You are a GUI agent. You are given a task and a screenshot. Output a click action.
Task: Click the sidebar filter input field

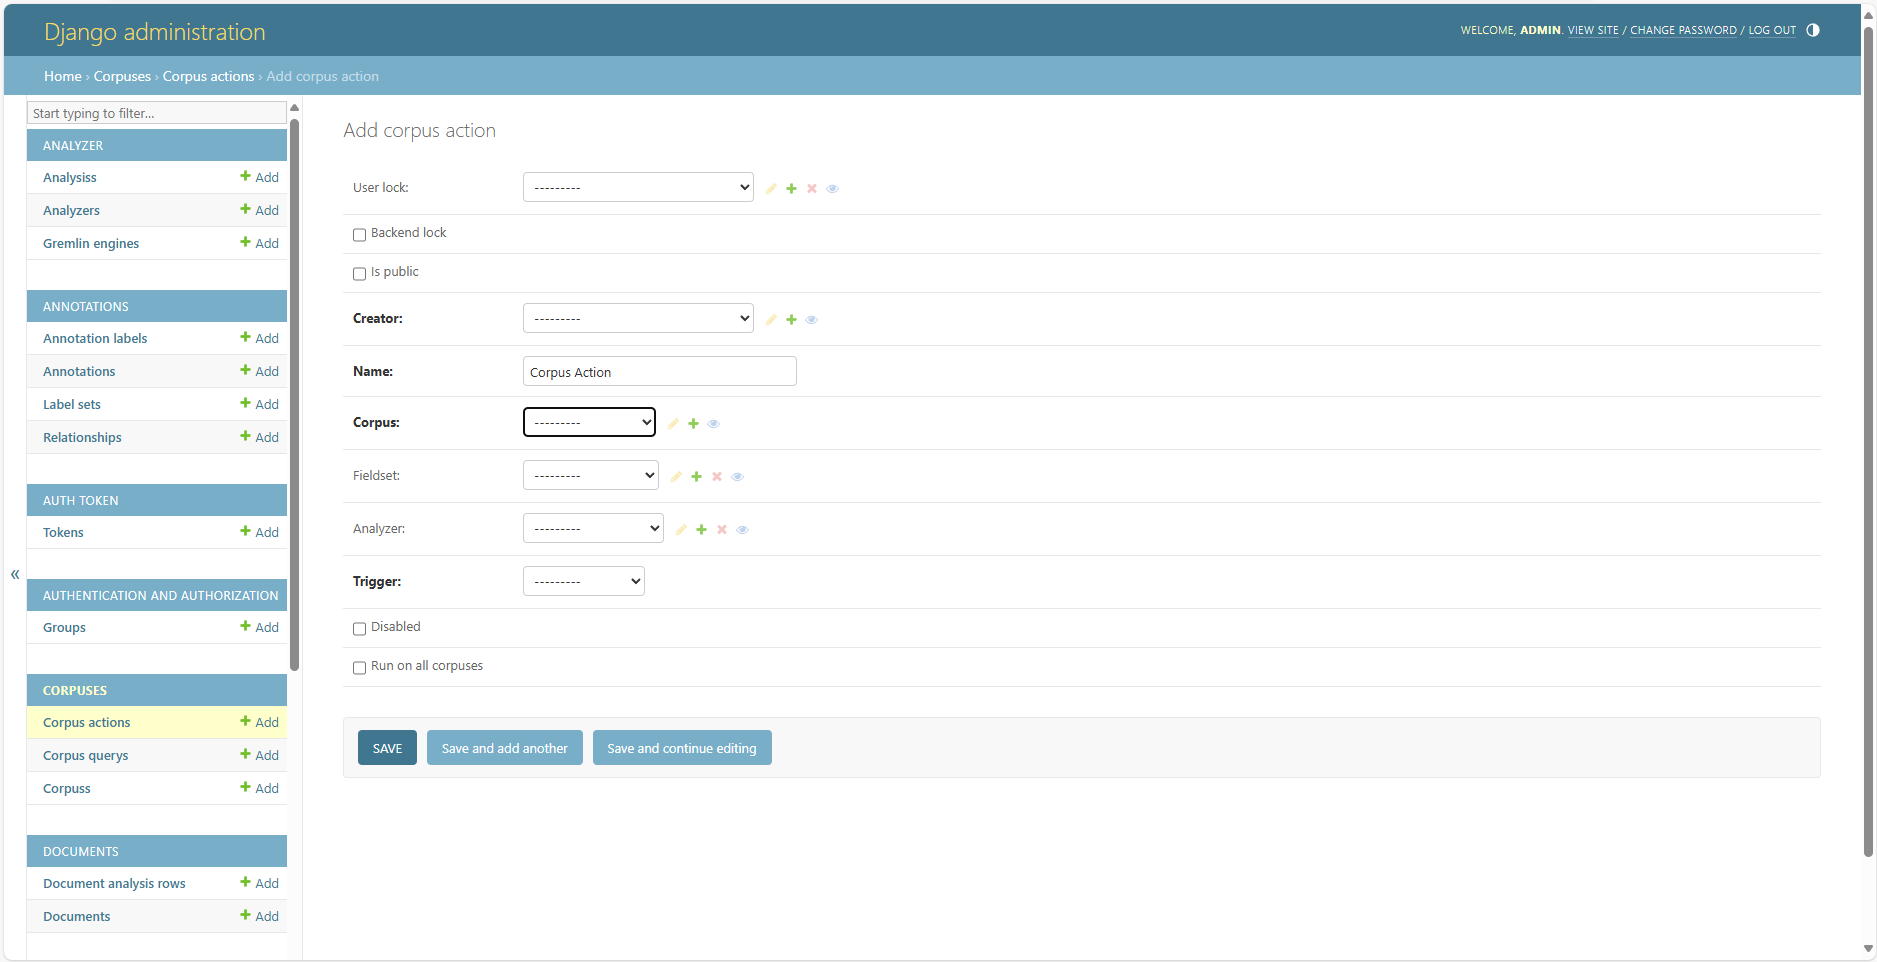(x=157, y=113)
